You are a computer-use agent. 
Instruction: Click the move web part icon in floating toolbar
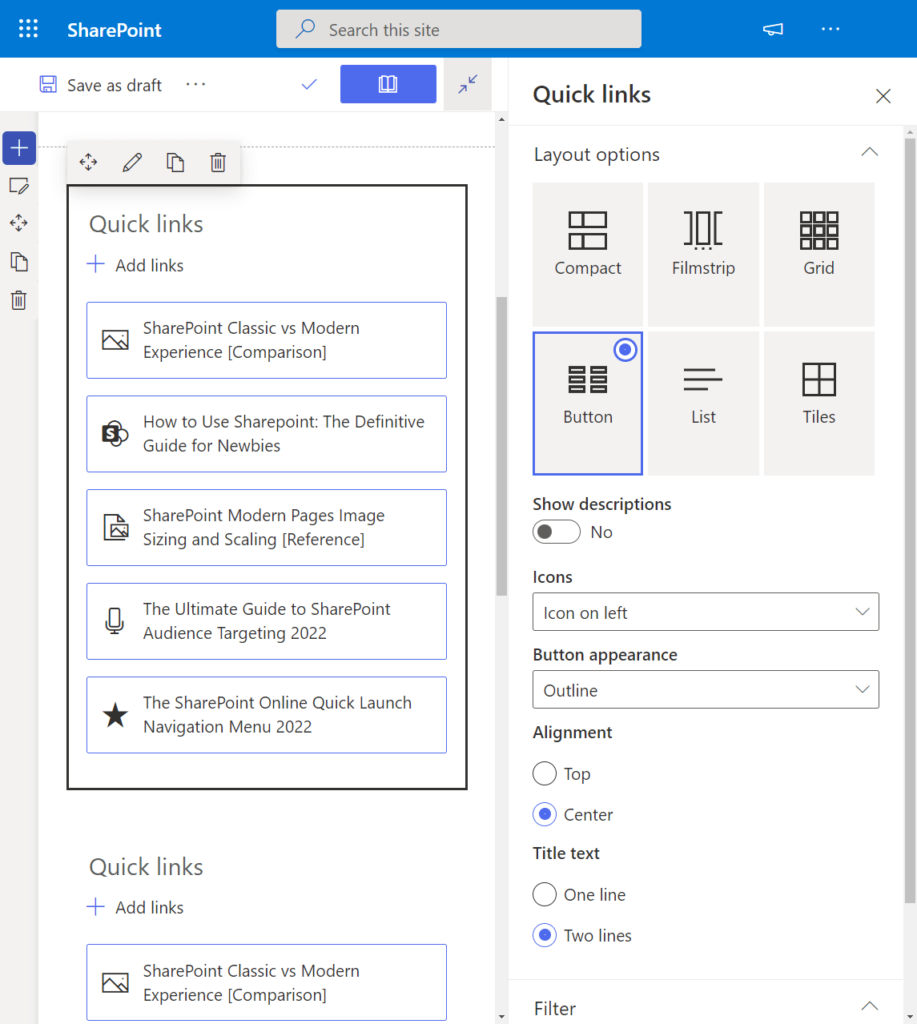point(88,162)
